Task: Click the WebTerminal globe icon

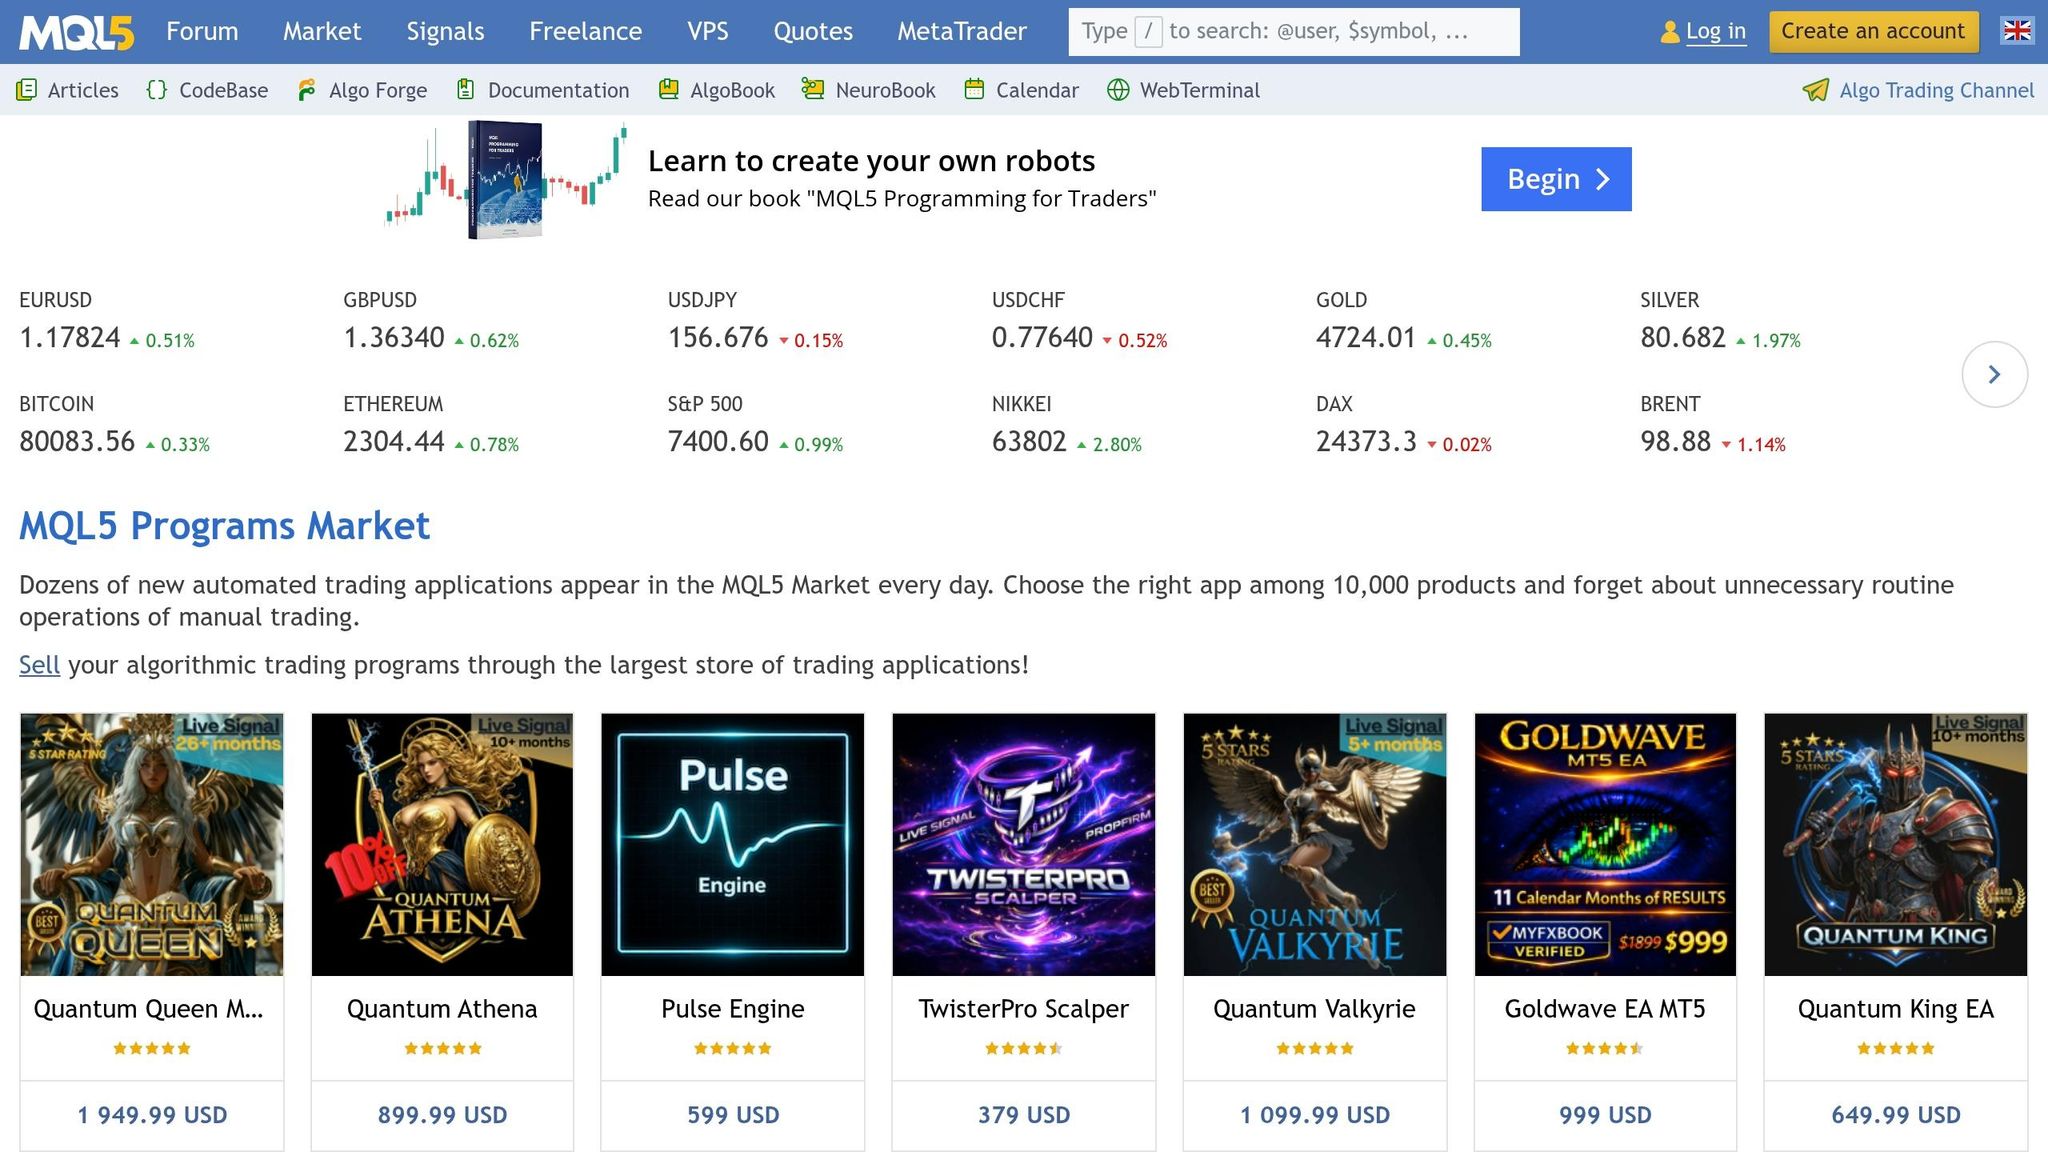Action: pos(1118,90)
